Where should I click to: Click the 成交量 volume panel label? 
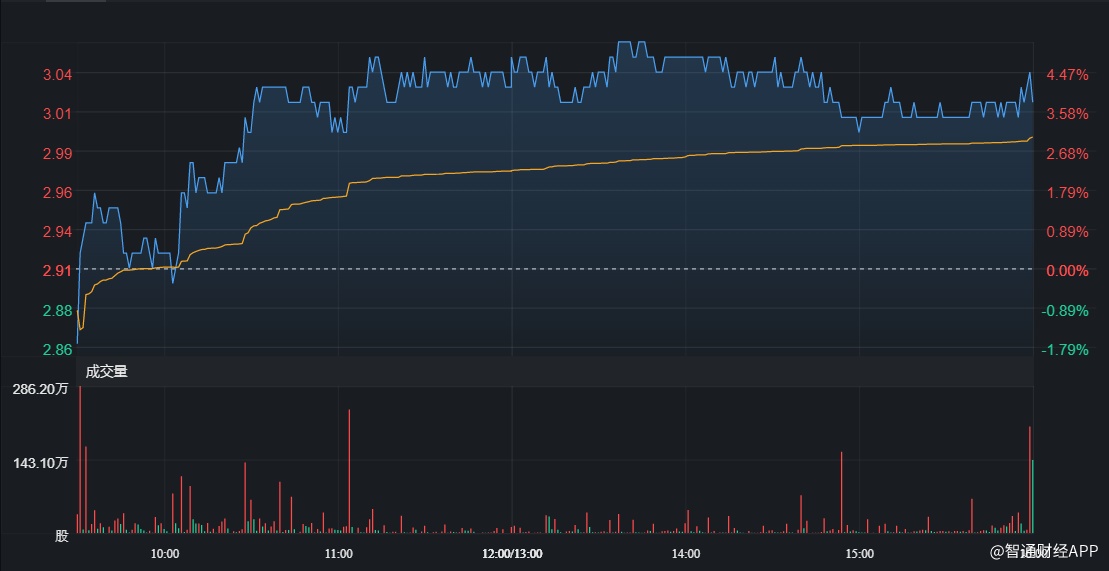107,372
